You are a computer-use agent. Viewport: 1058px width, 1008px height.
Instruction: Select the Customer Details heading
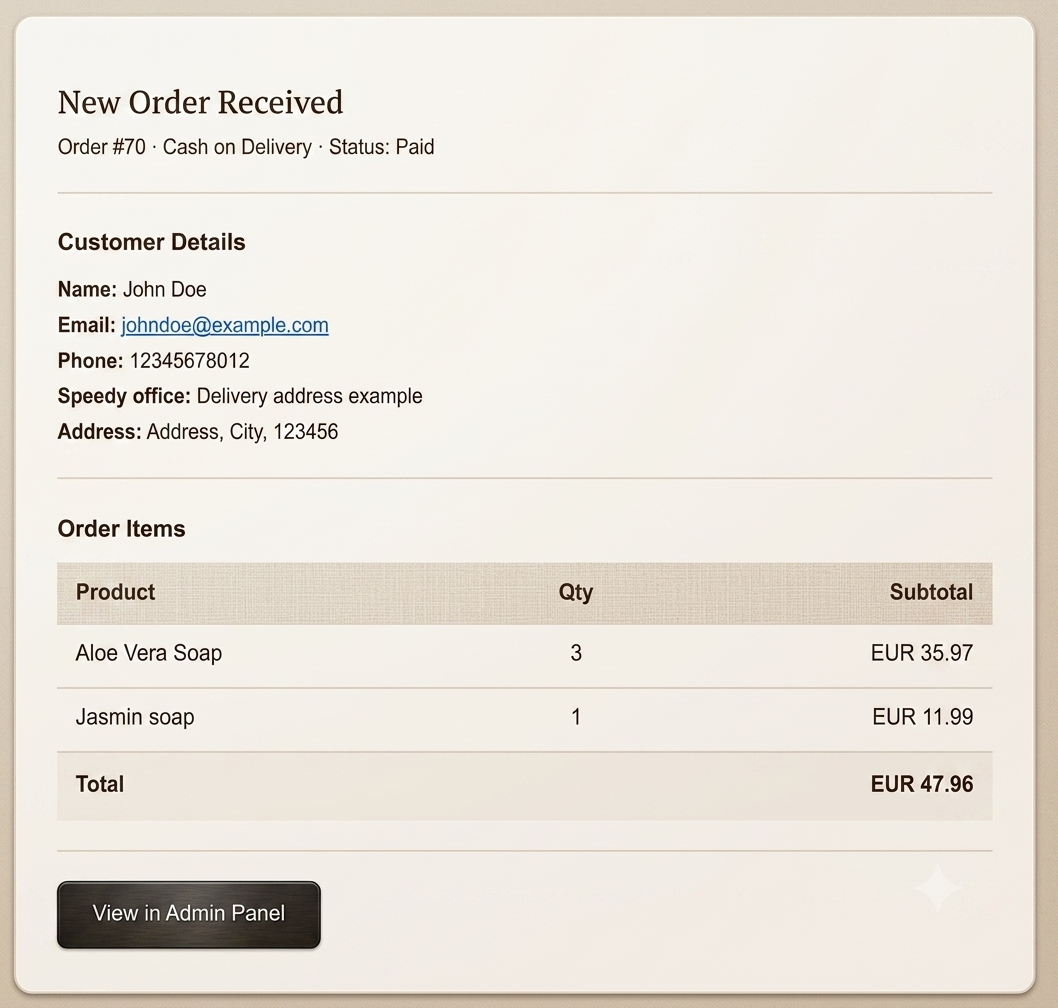pos(151,242)
